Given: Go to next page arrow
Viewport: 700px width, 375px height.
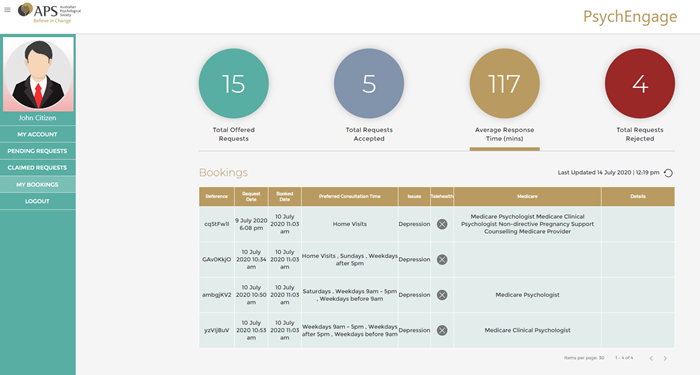Looking at the screenshot, I should 665,358.
